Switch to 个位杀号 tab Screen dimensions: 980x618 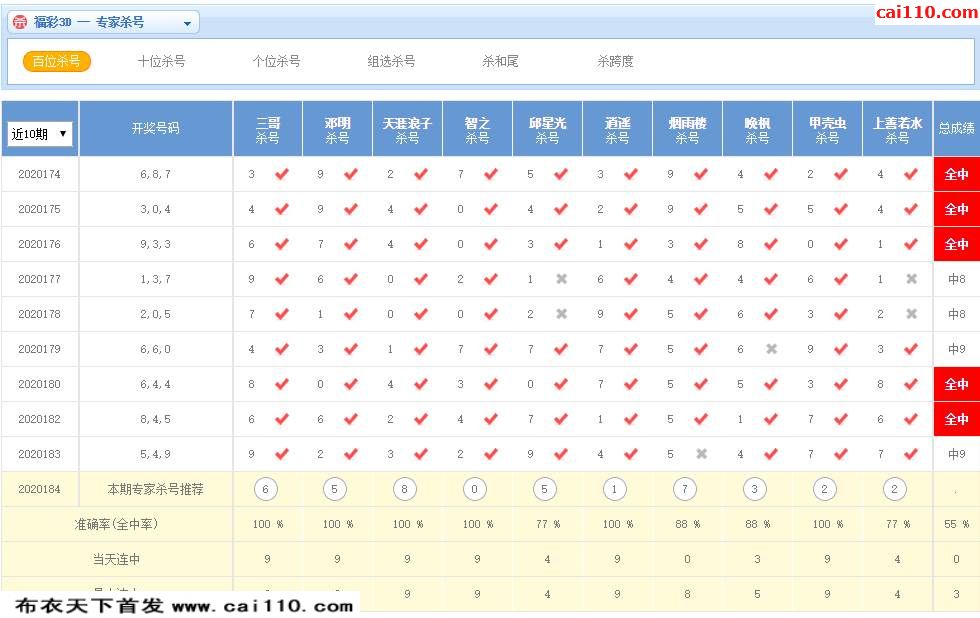coord(276,61)
